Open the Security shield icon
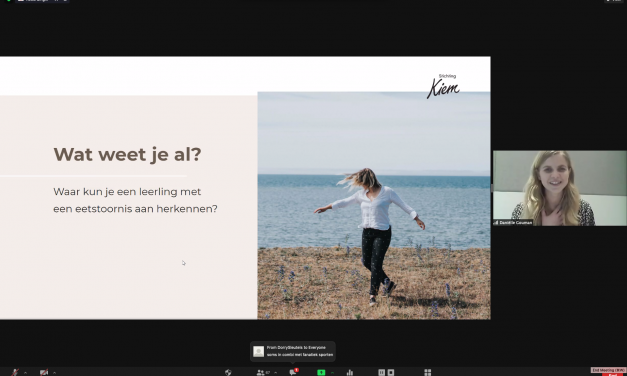Image resolution: width=627 pixels, height=376 pixels. [x=228, y=372]
